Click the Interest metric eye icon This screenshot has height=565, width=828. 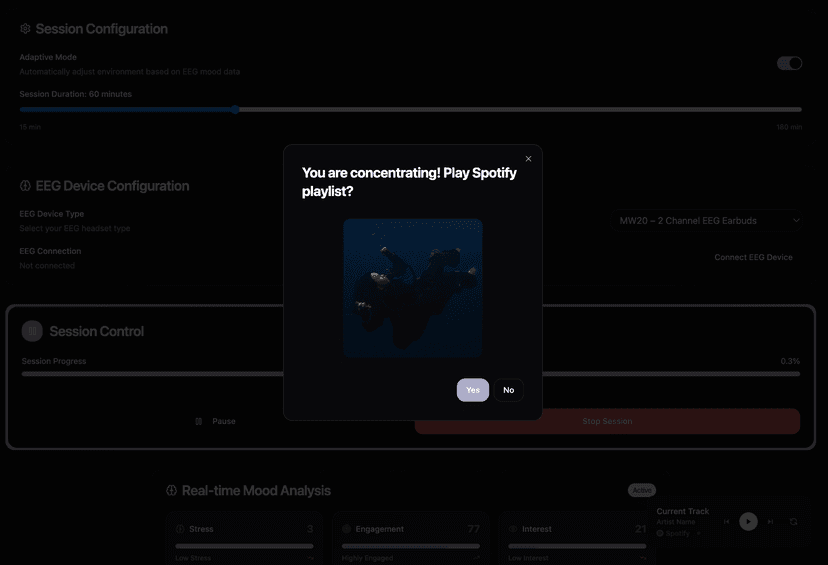513,529
